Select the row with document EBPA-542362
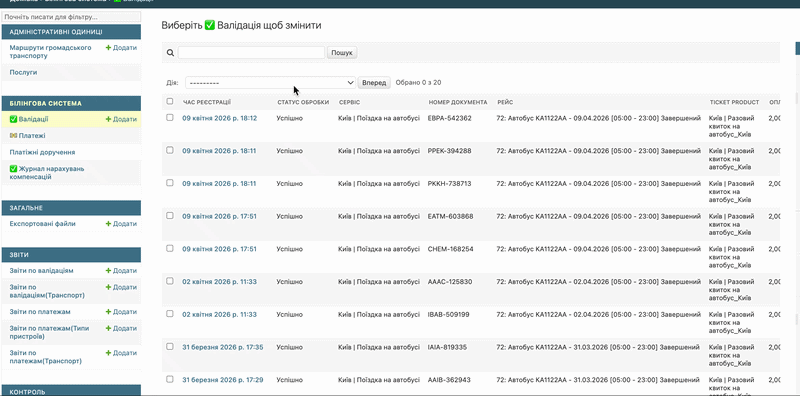Screen dimensions: 800x396 point(170,117)
